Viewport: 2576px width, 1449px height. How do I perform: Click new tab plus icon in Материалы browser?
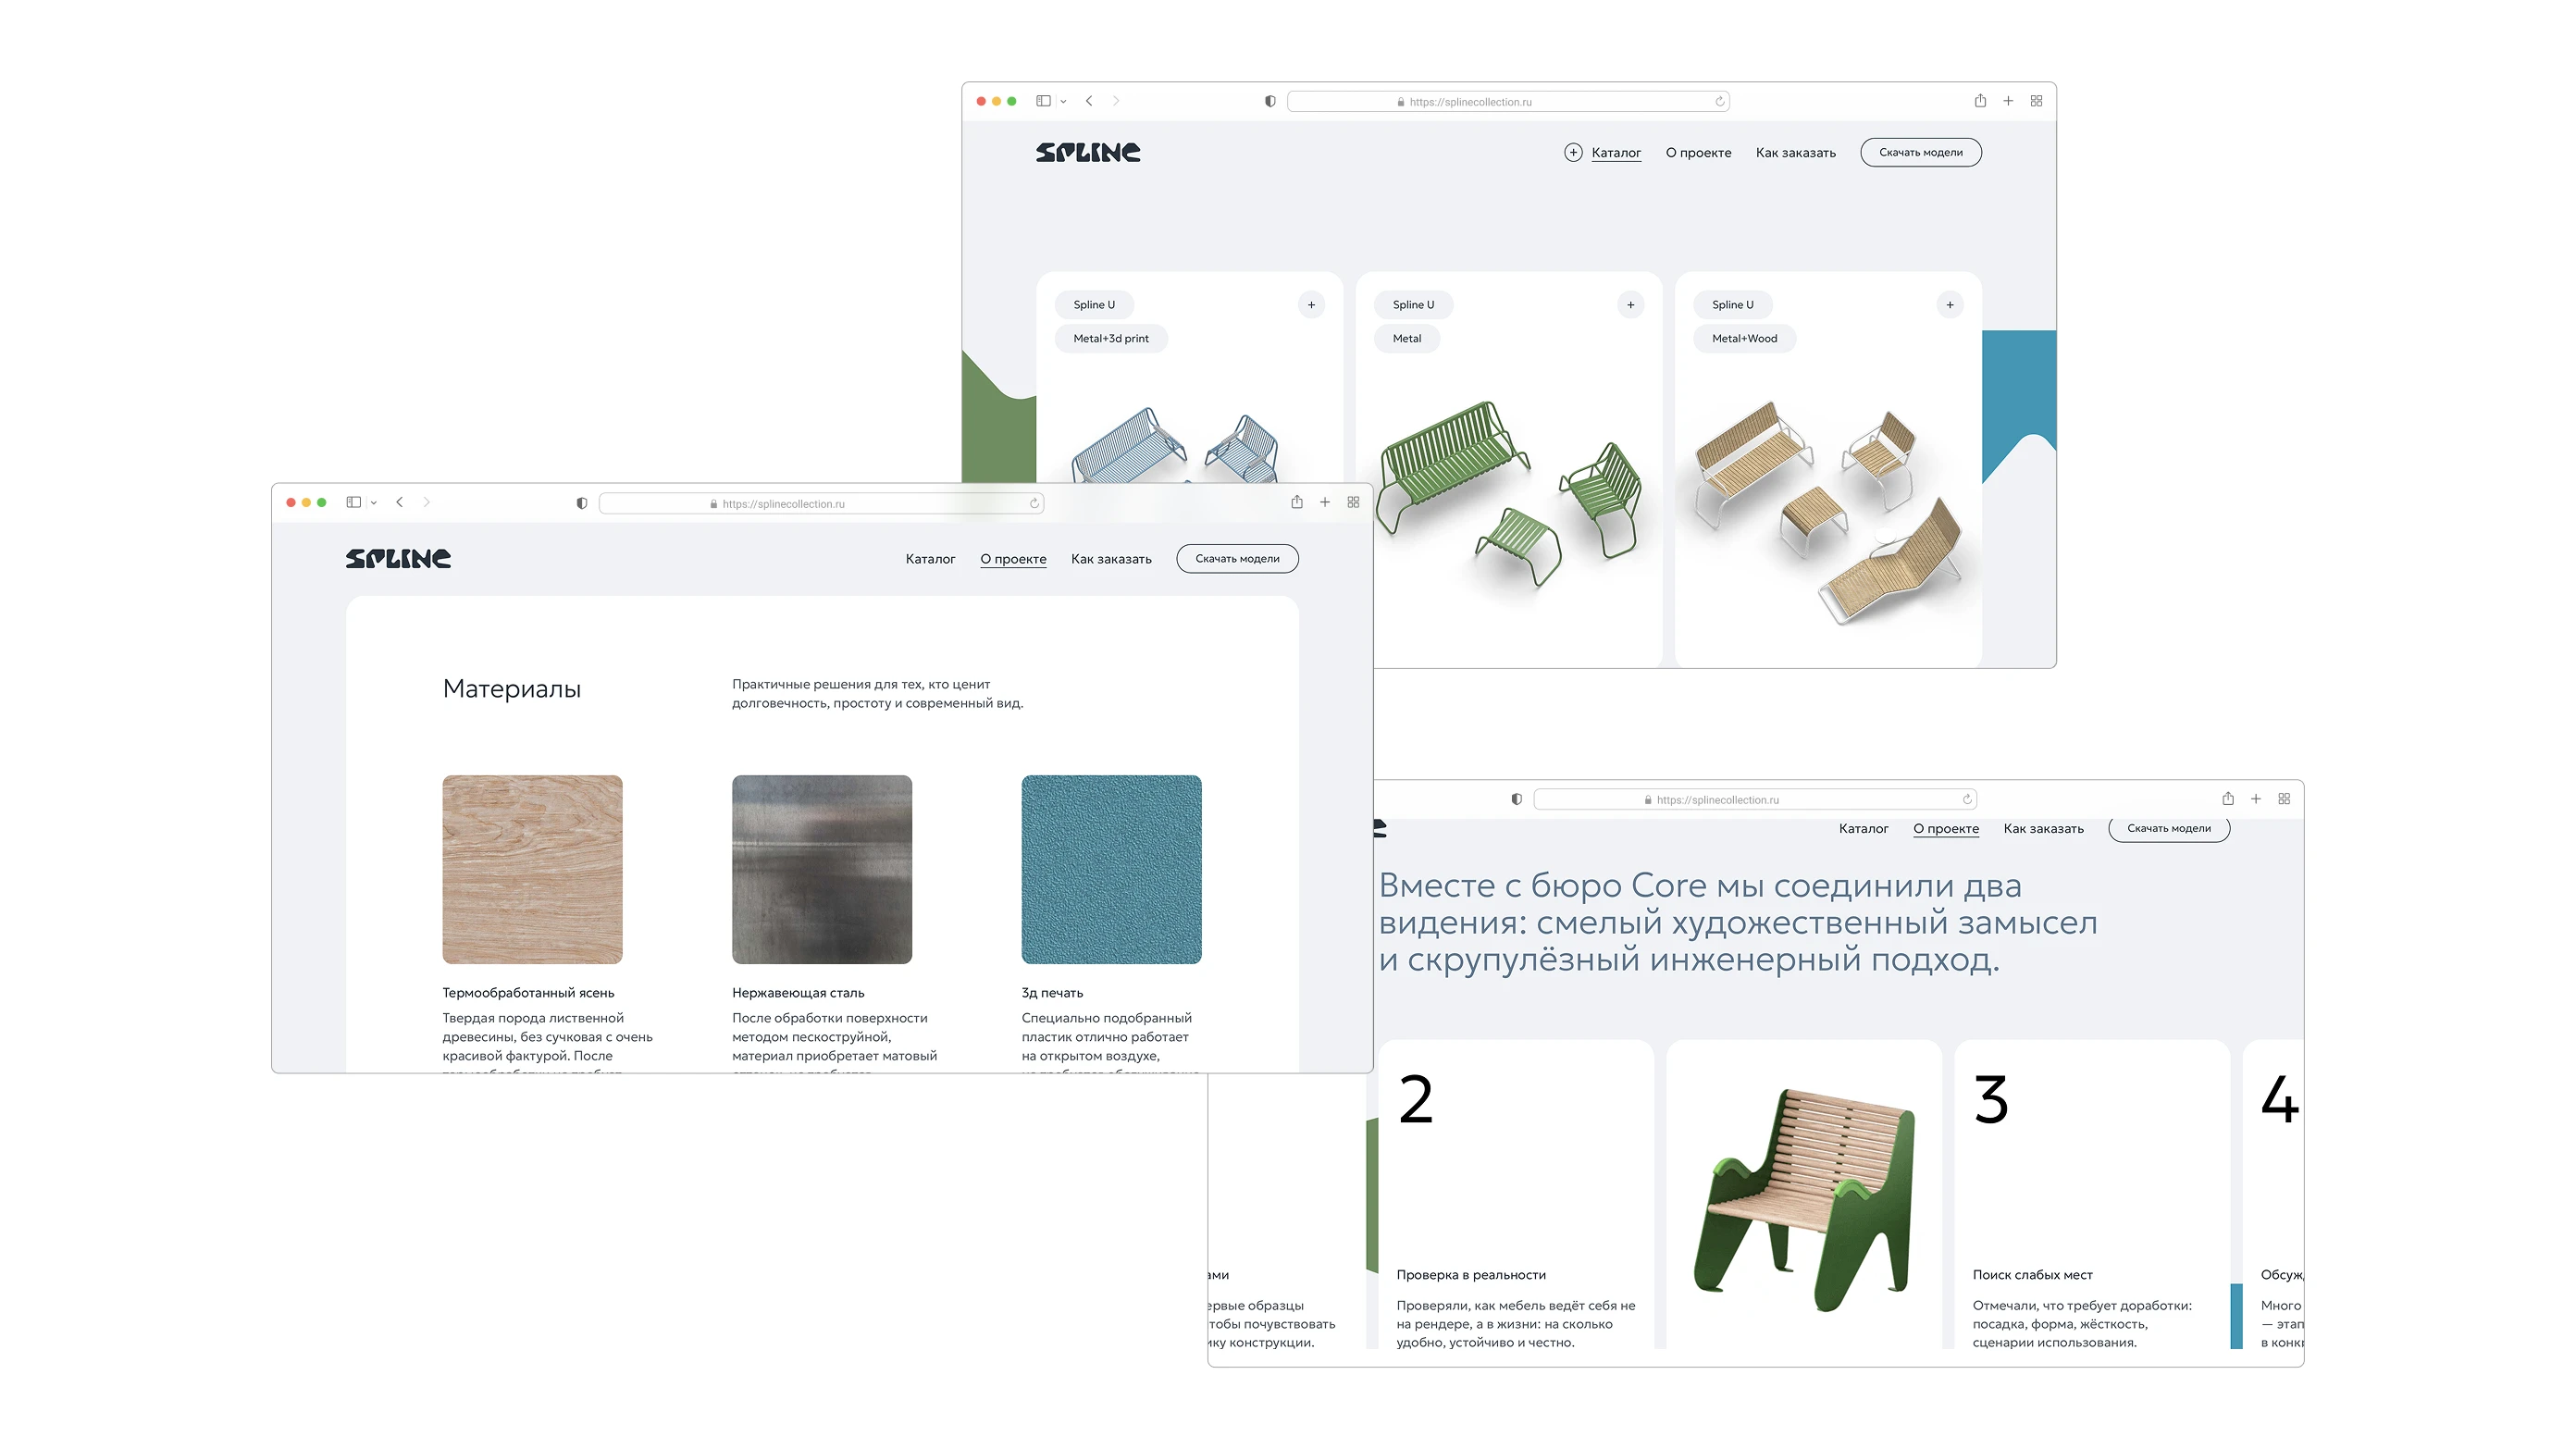coord(1325,502)
